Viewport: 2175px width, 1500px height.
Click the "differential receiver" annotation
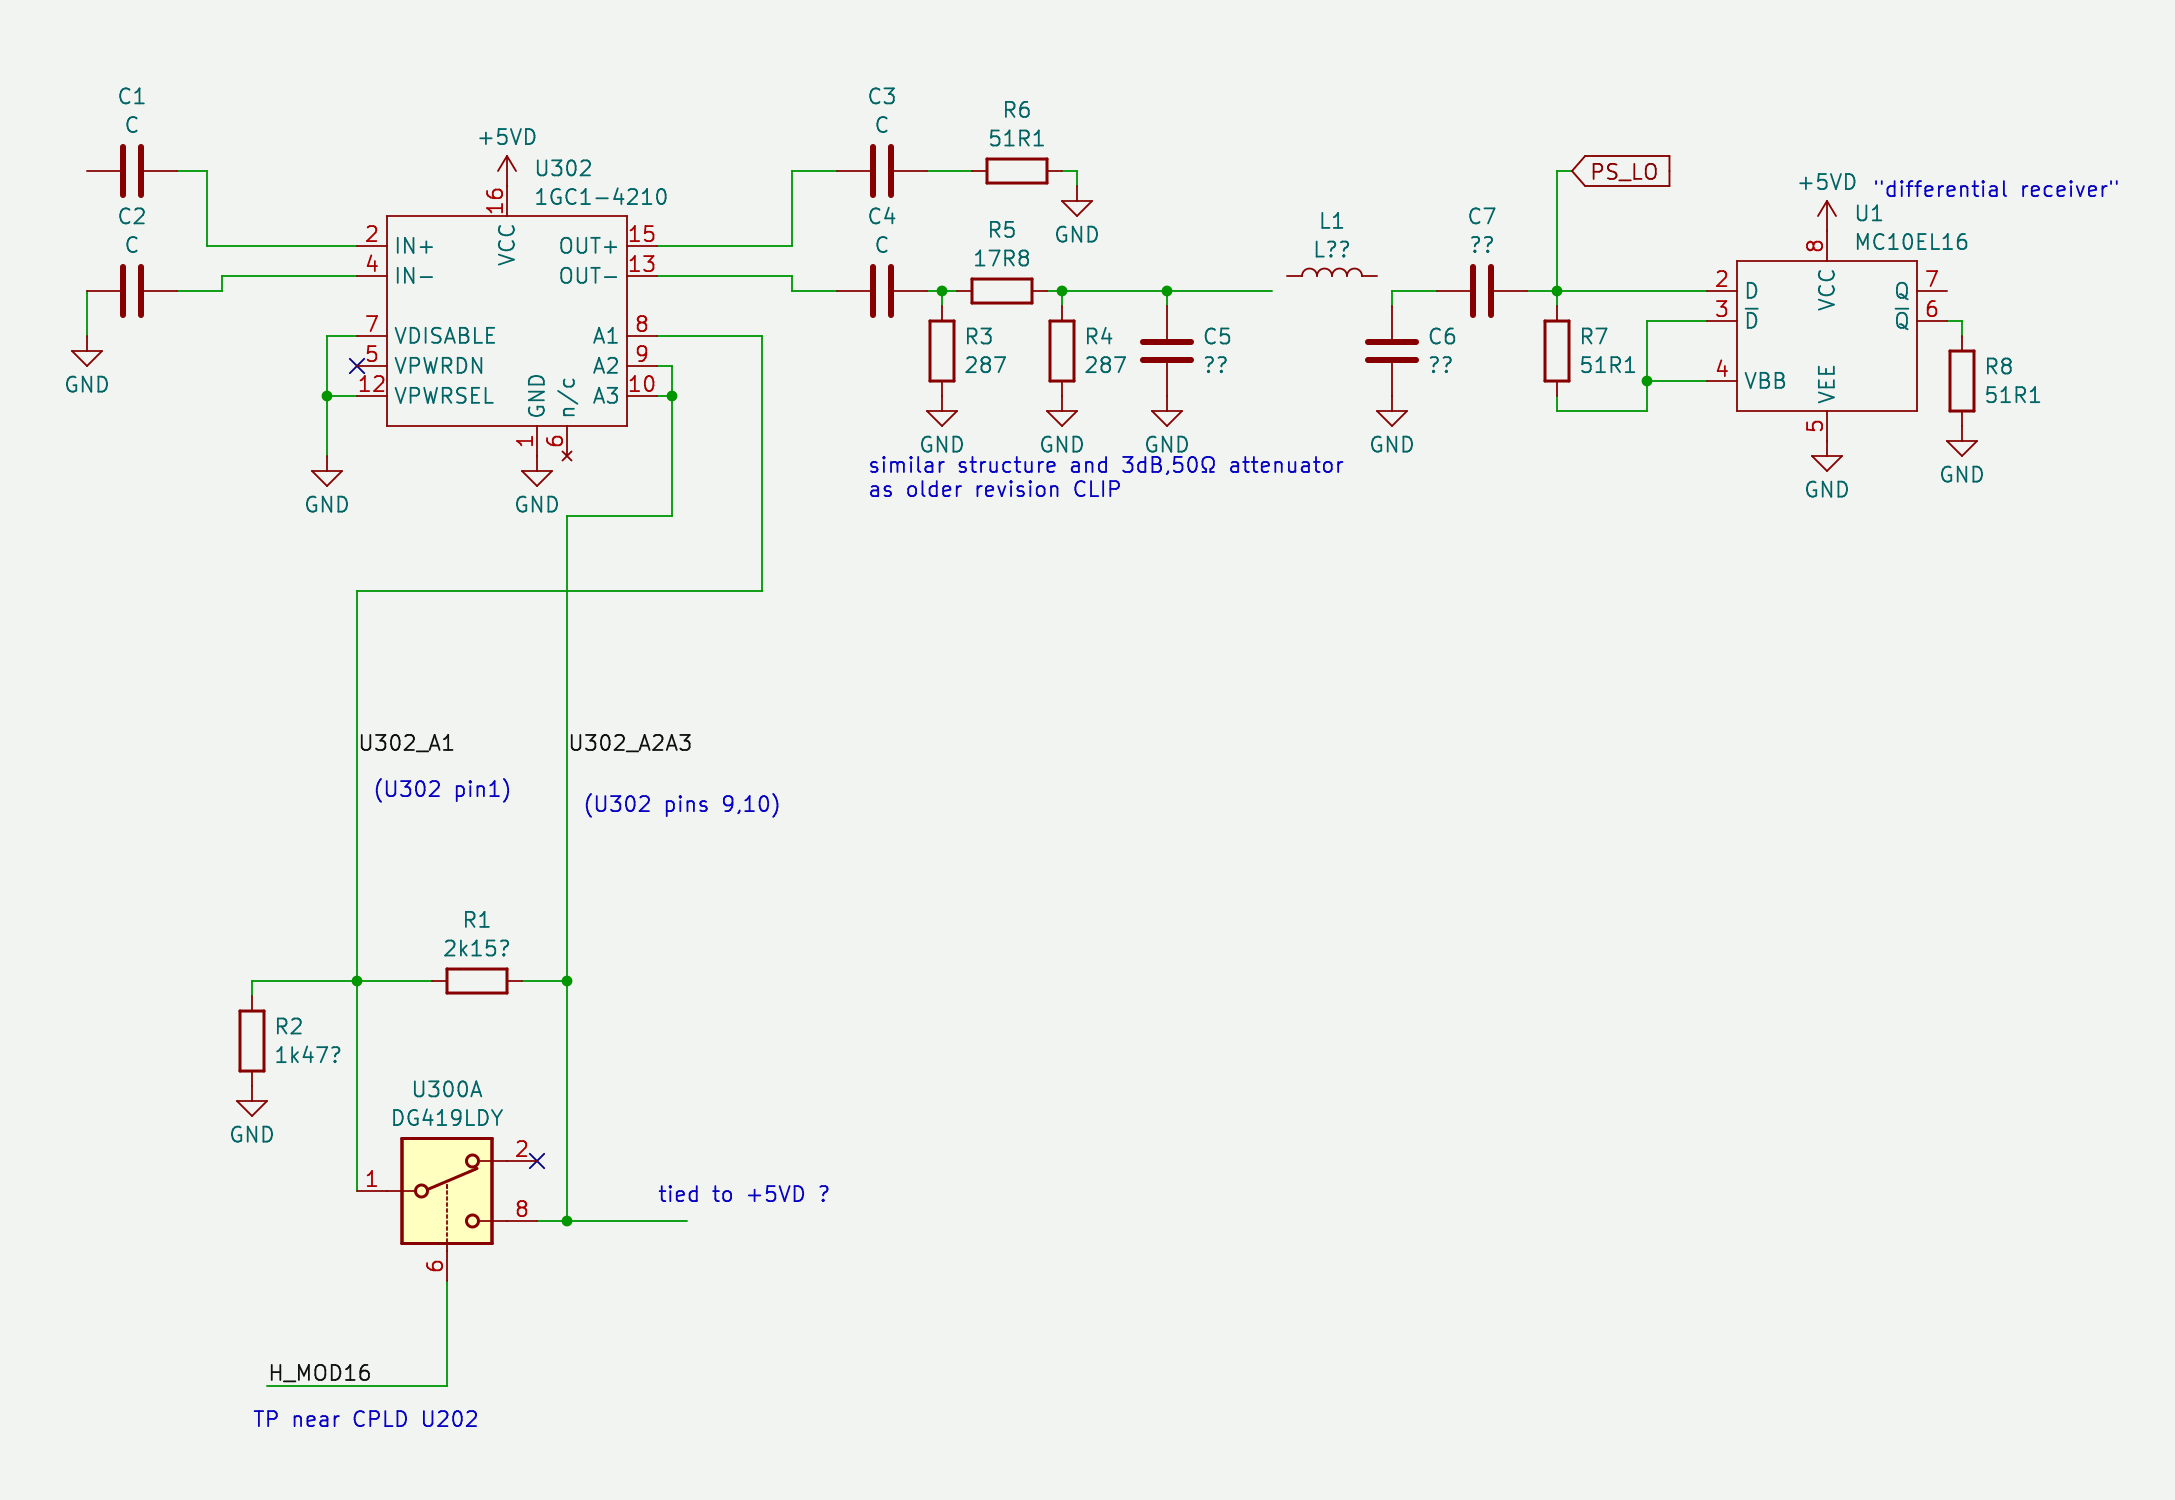pyautogui.click(x=1996, y=189)
